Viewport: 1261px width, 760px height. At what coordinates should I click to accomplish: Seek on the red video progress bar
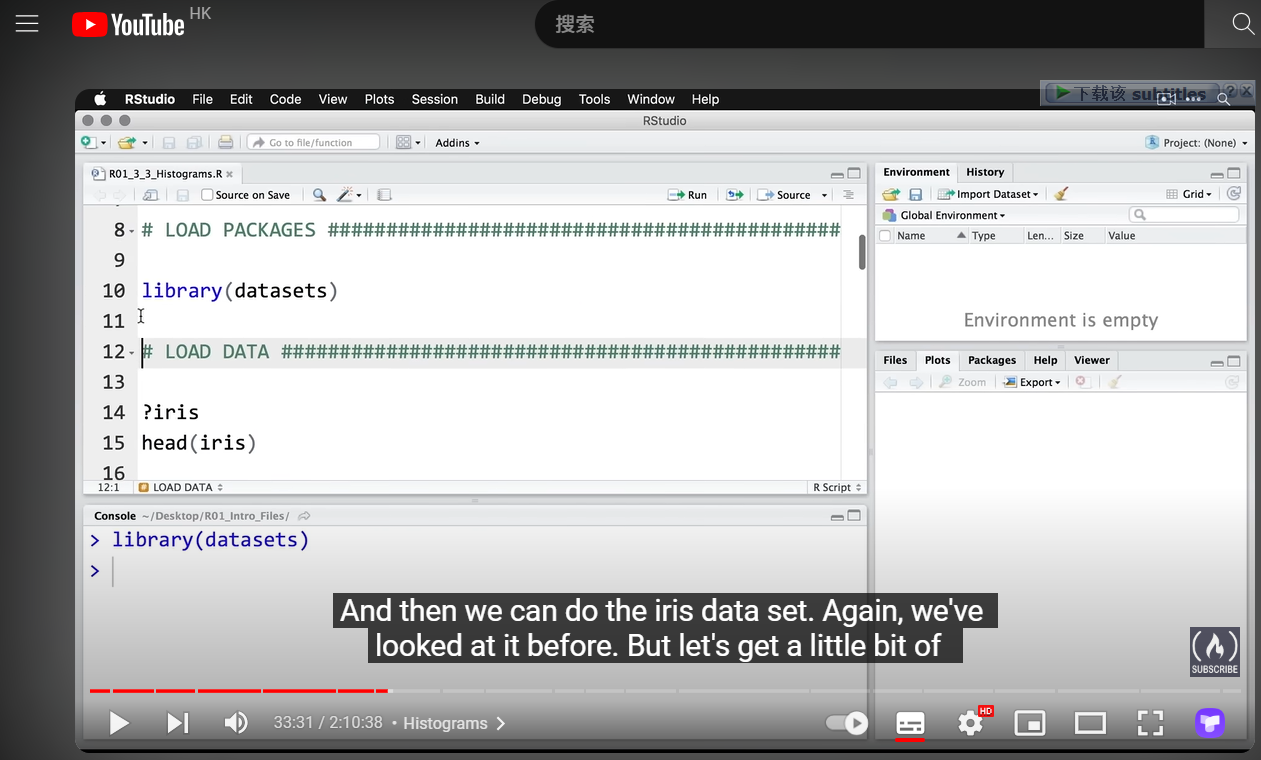coord(239,691)
